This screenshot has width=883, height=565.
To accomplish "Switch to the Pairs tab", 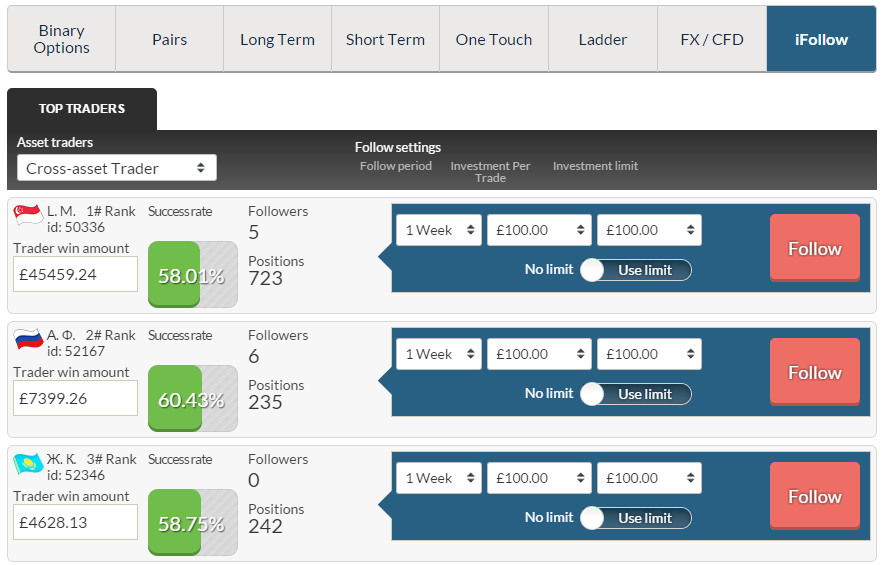I will coord(170,39).
